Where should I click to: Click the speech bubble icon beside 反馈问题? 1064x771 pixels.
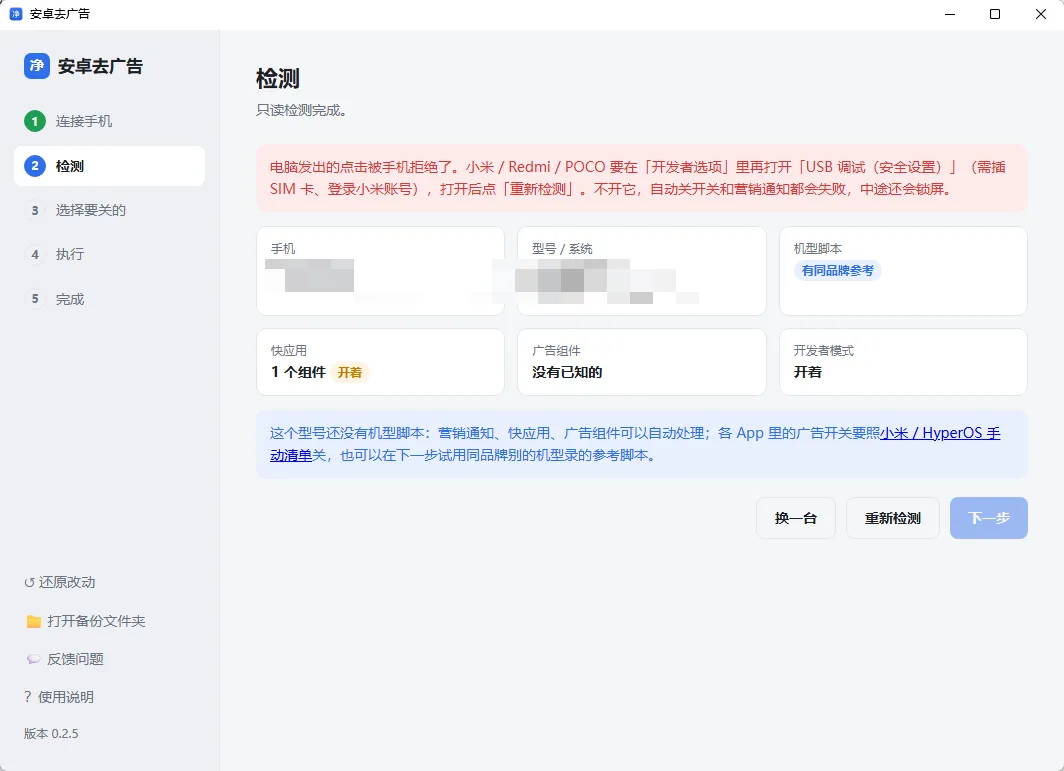(x=33, y=659)
